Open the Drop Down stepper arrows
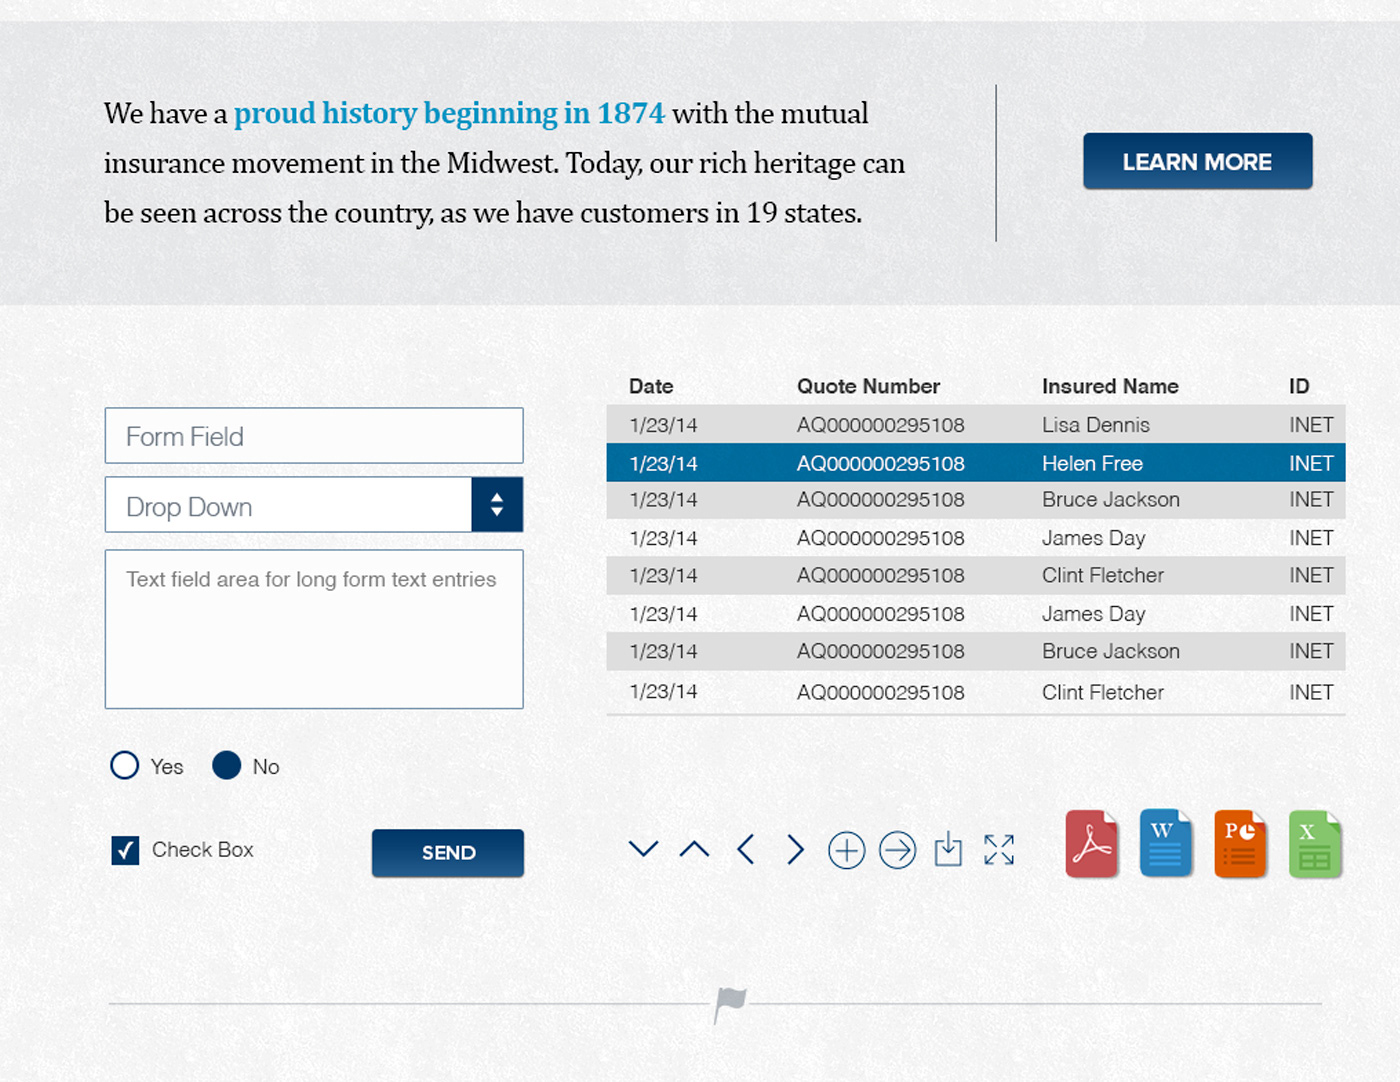1400x1082 pixels. pos(497,505)
